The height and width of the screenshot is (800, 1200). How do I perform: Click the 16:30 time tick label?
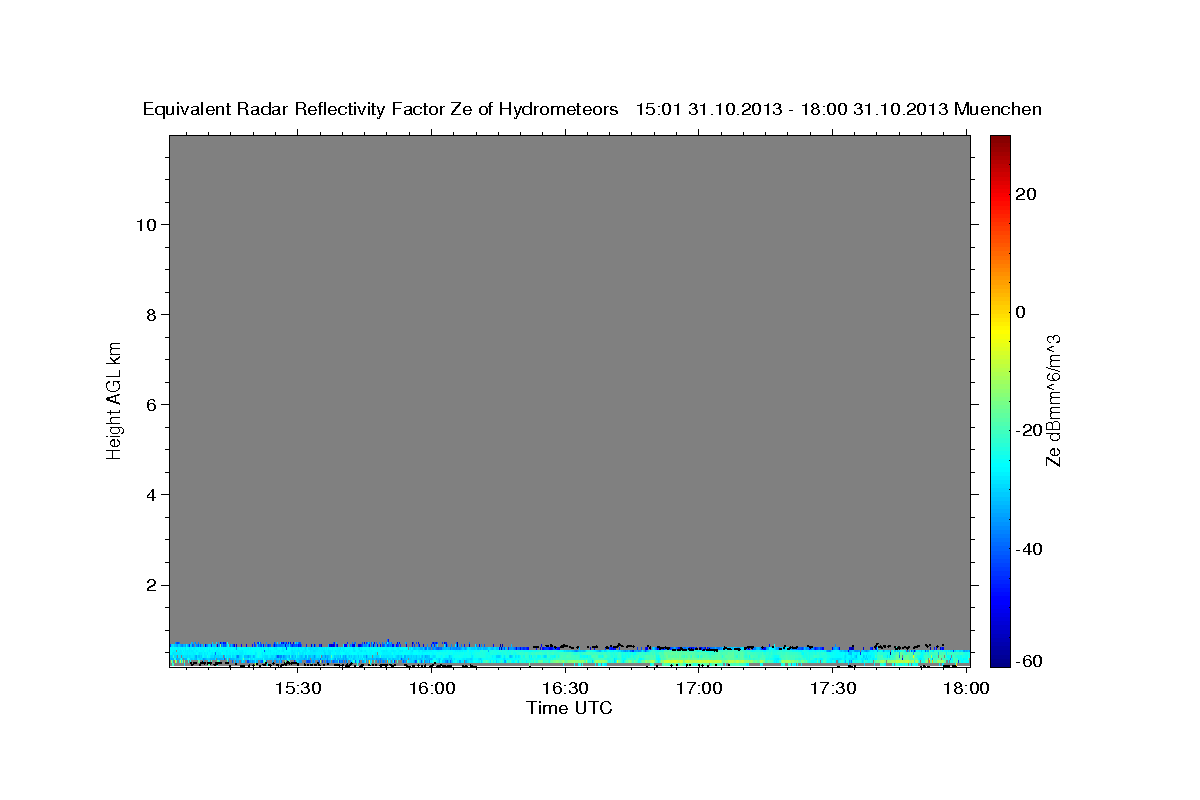tap(565, 689)
